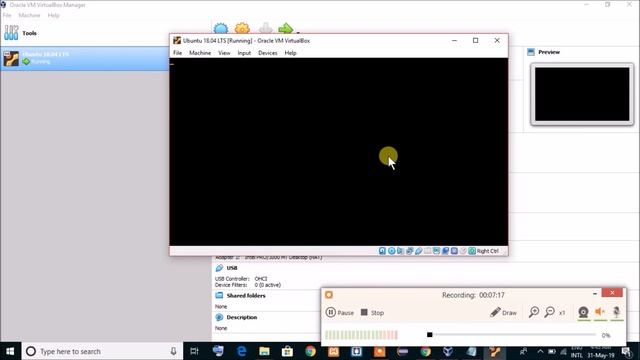Open Microsoft Store from the taskbar
Screen dimensions: 640x360
287,351
